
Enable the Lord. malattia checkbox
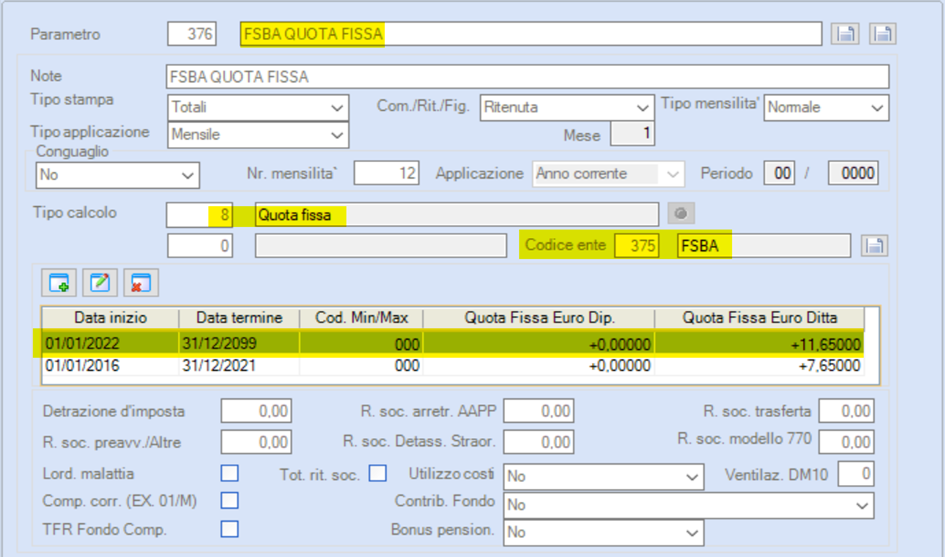pyautogui.click(x=230, y=473)
